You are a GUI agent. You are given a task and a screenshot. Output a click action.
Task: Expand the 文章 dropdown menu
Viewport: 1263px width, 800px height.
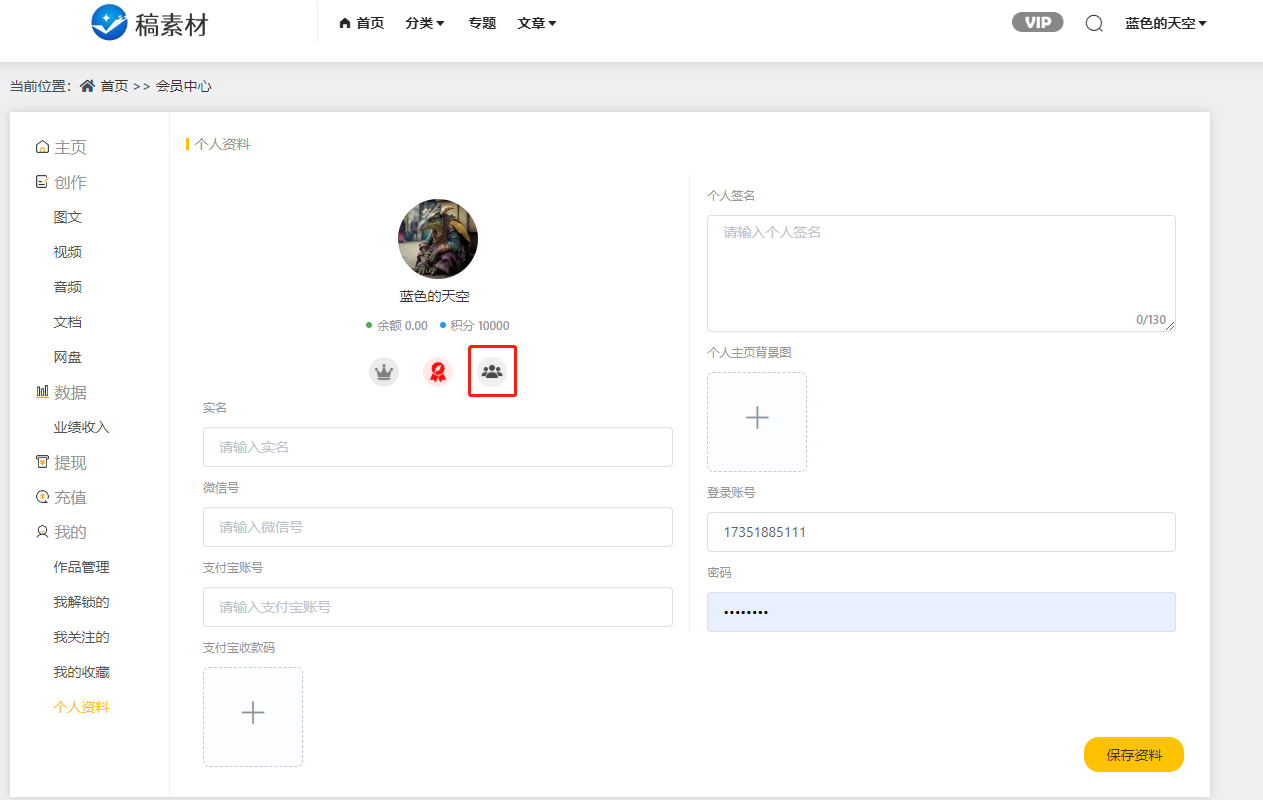pos(537,23)
